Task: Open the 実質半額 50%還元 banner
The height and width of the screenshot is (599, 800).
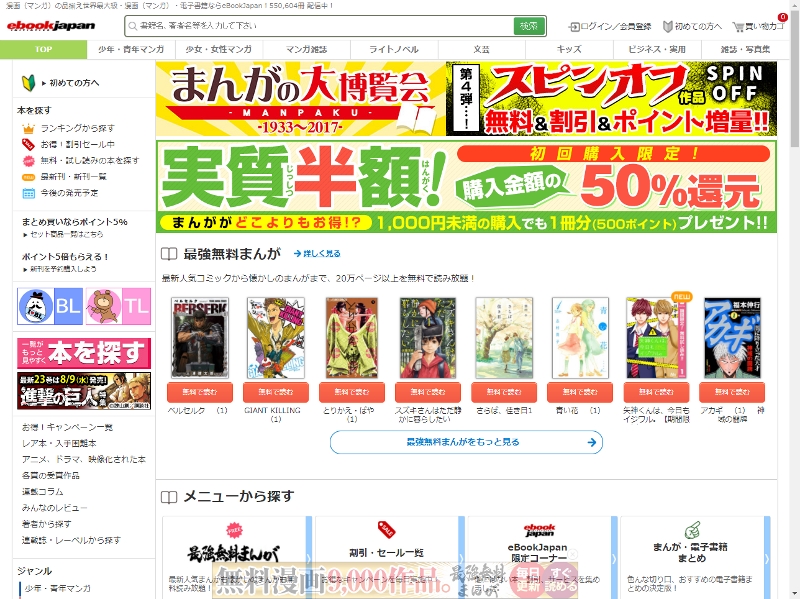Action: click(466, 187)
